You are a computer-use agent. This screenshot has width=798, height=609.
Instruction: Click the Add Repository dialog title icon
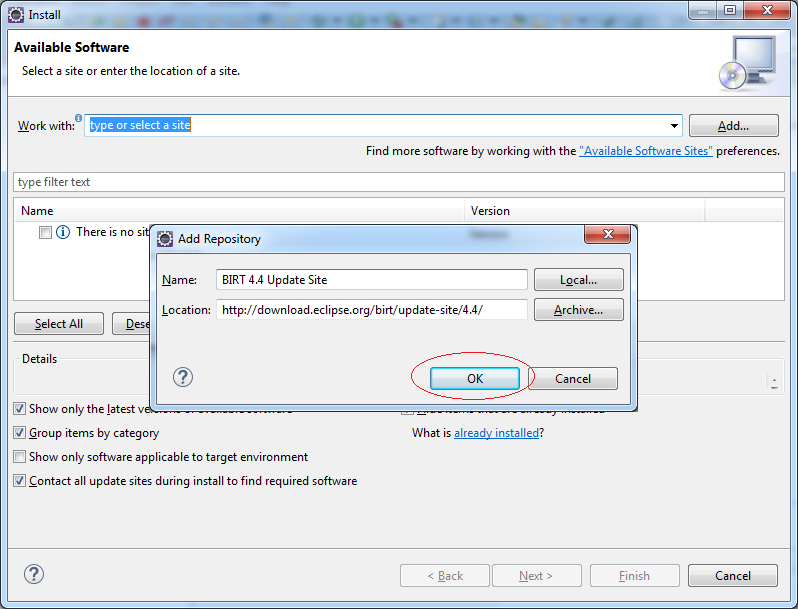pos(165,239)
